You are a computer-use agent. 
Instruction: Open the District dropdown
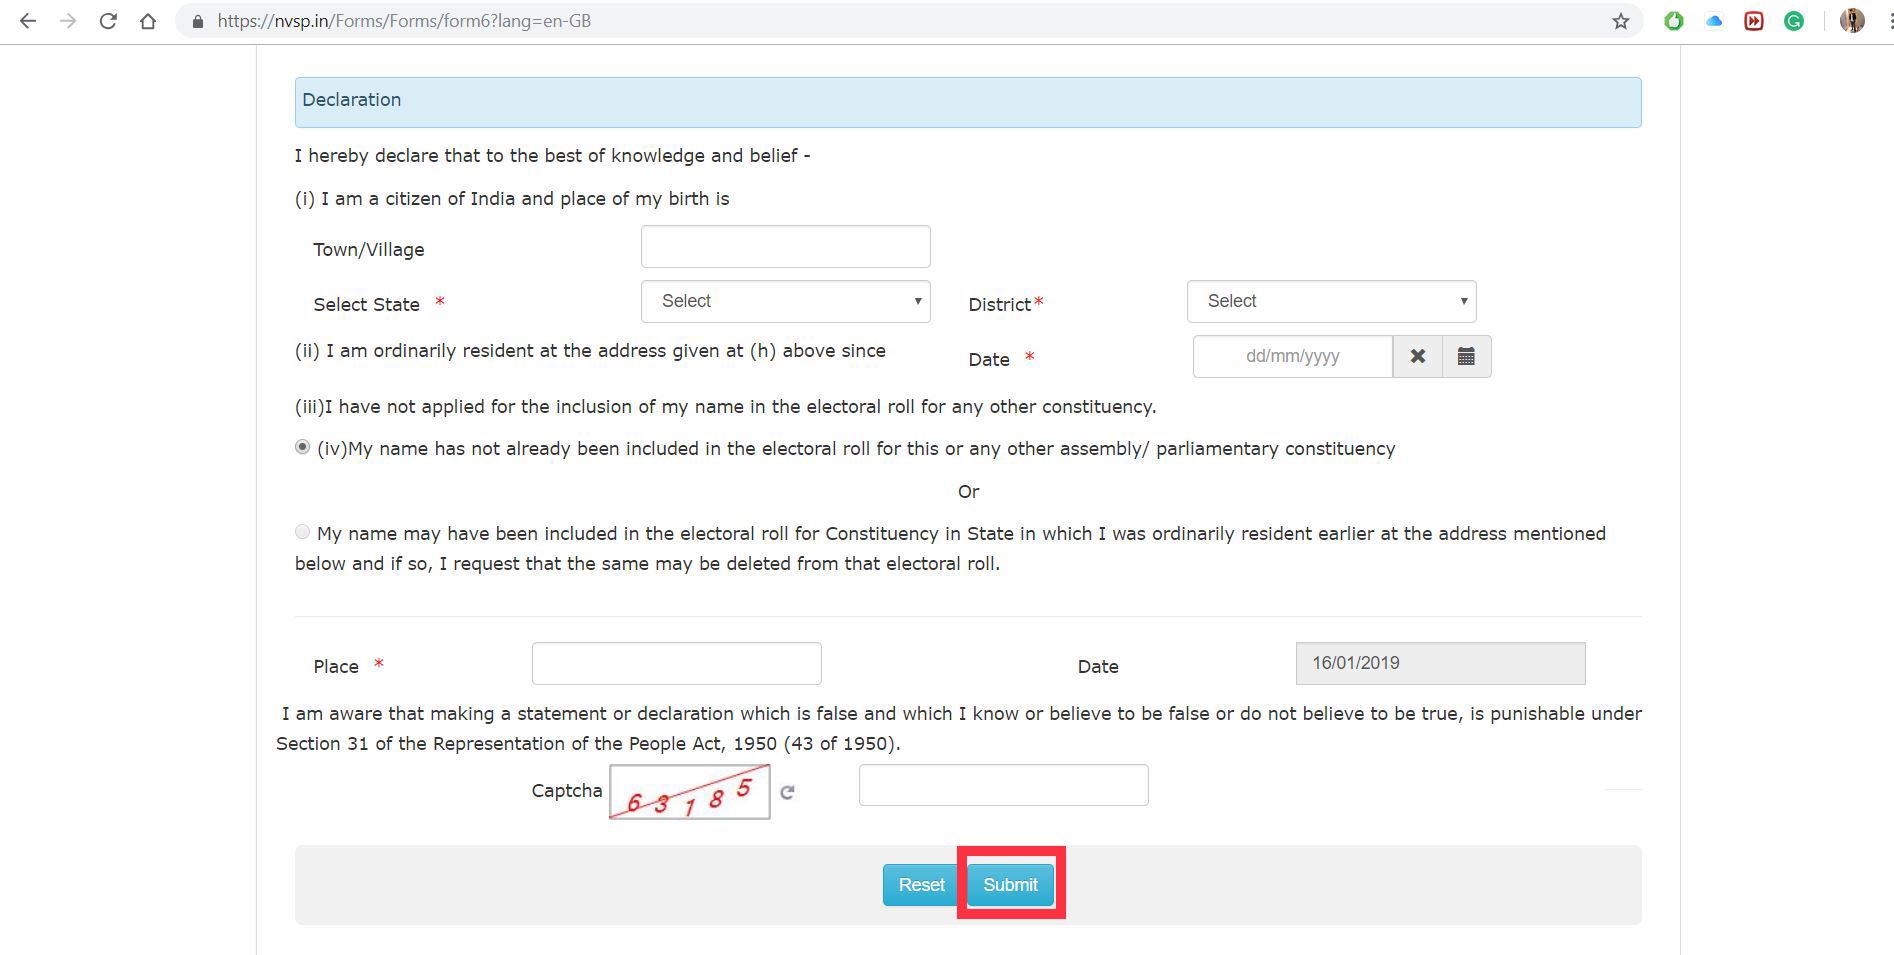click(1332, 301)
